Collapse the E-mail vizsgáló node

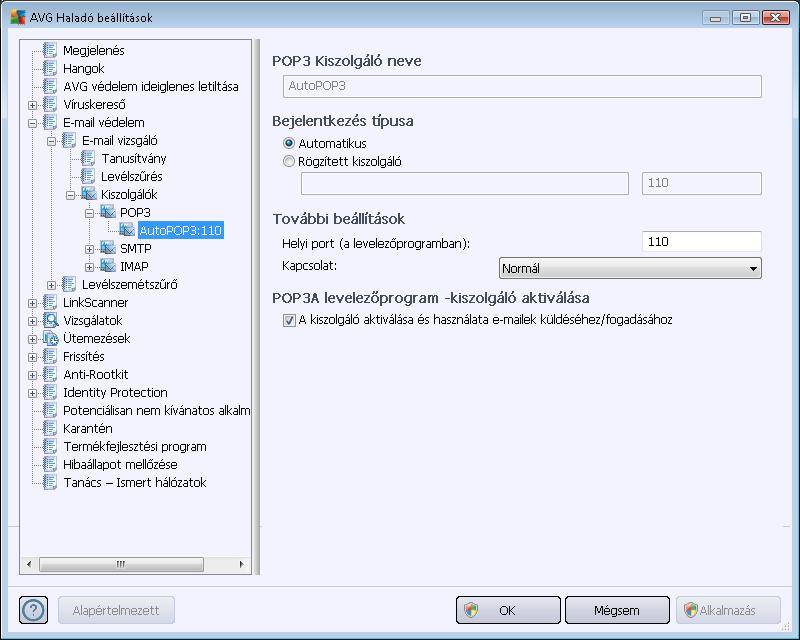tap(51, 141)
